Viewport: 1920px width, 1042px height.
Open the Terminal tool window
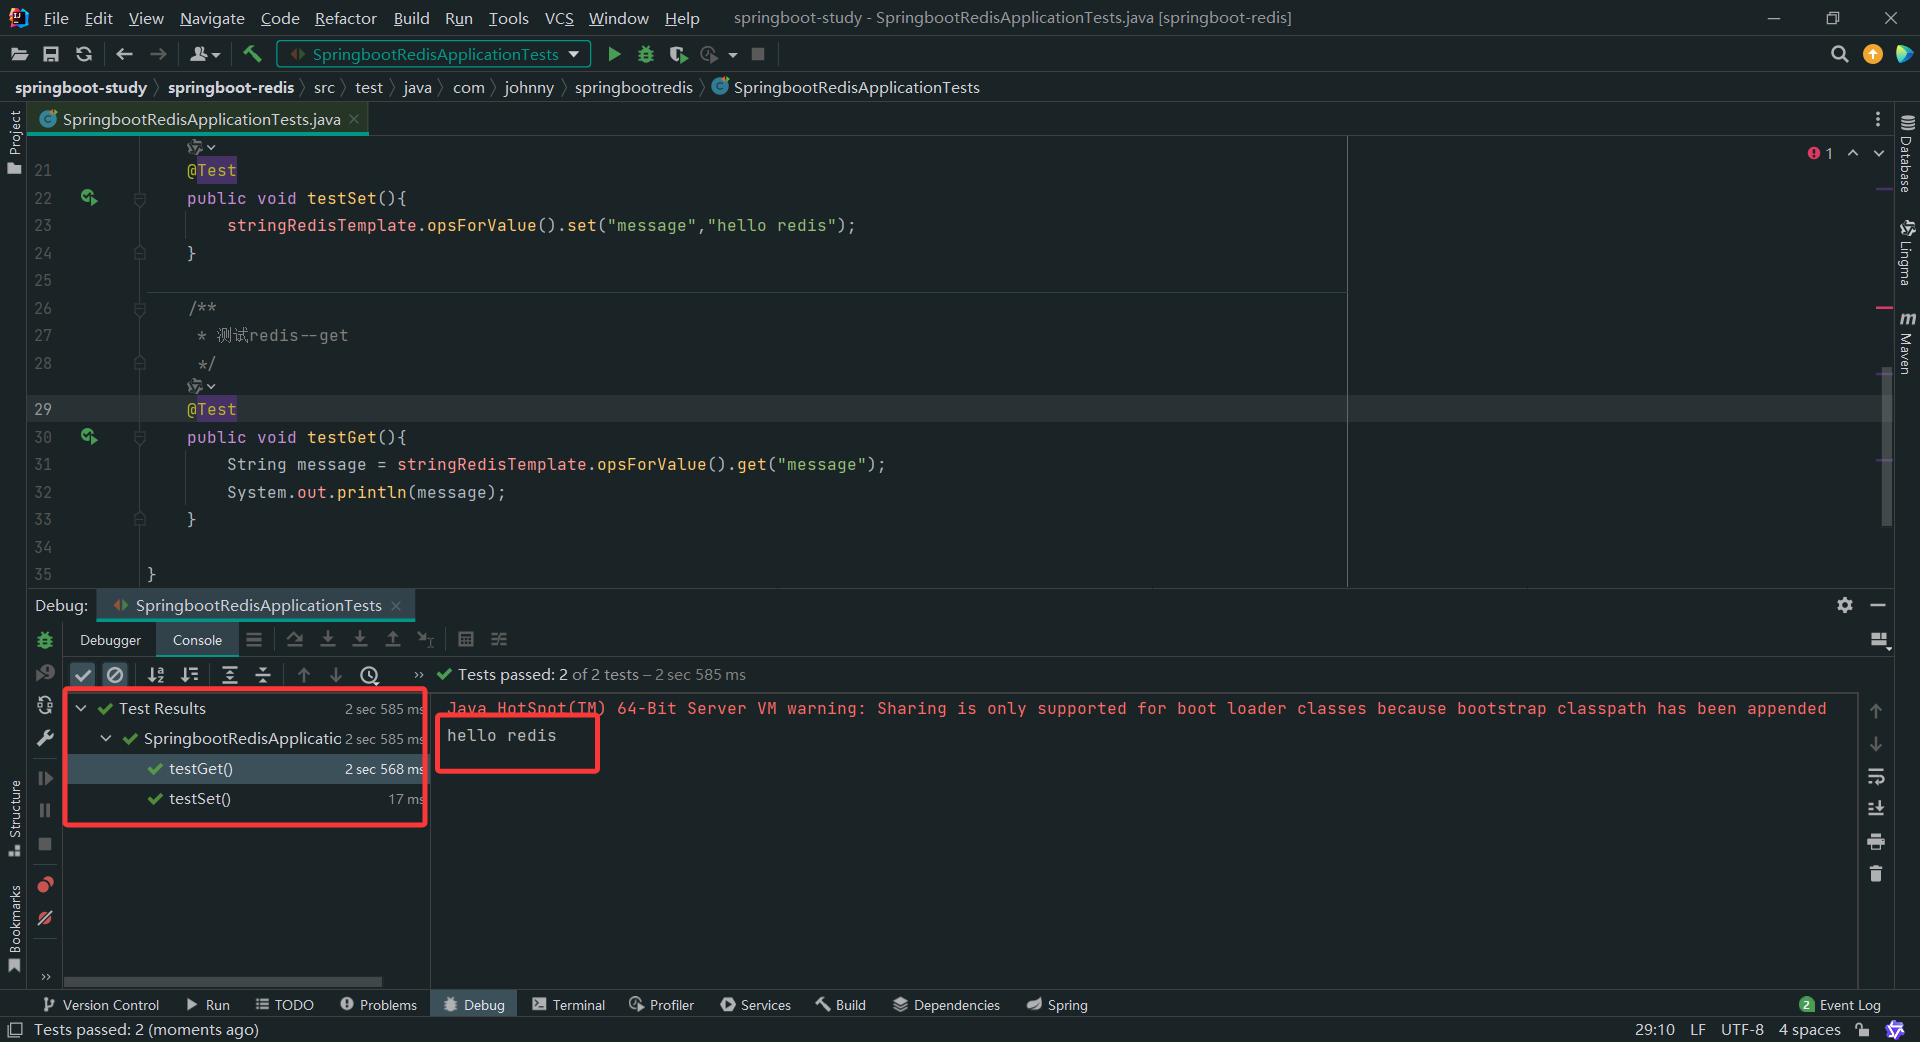pyautogui.click(x=568, y=1005)
